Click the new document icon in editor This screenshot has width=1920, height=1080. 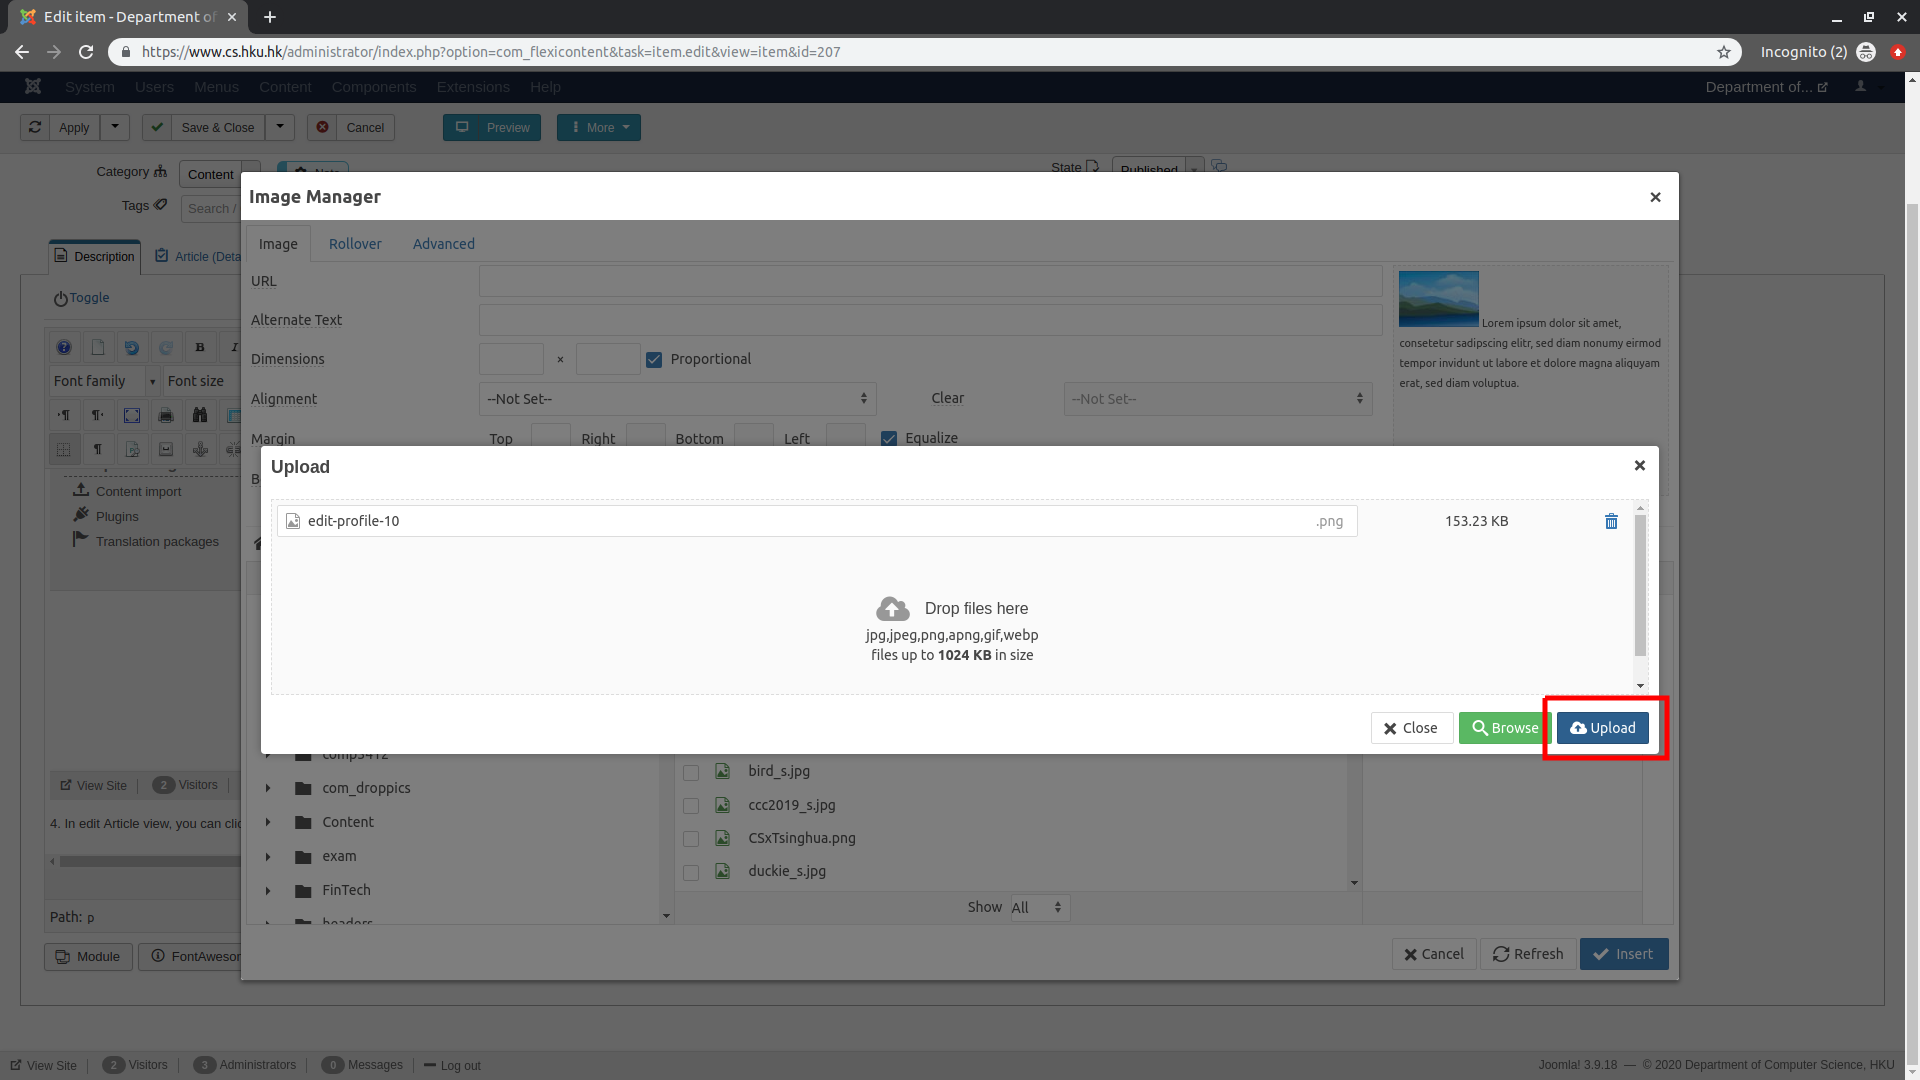pyautogui.click(x=98, y=347)
